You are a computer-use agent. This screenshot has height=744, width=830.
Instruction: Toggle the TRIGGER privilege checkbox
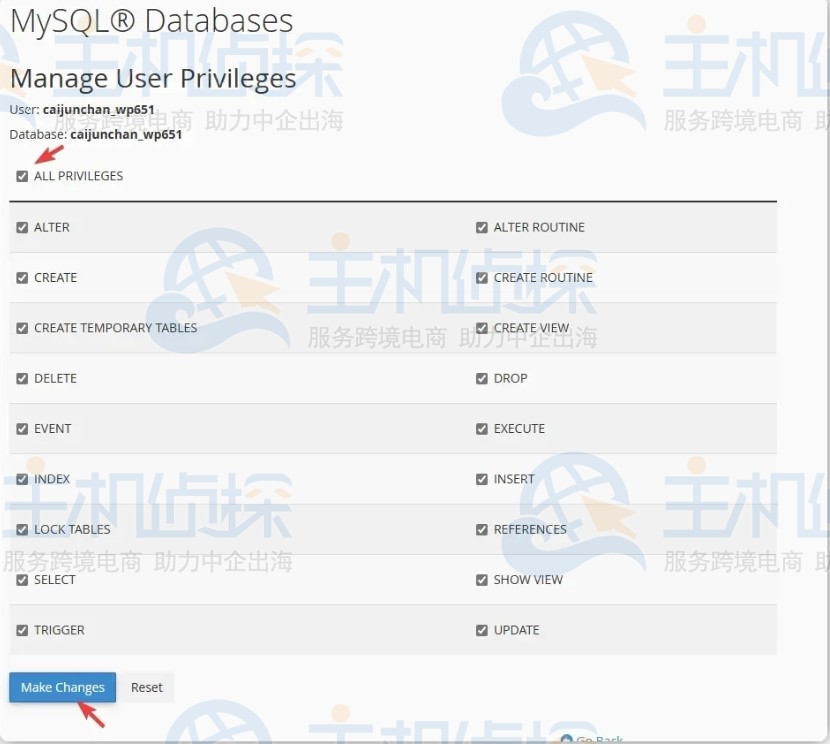pos(22,630)
